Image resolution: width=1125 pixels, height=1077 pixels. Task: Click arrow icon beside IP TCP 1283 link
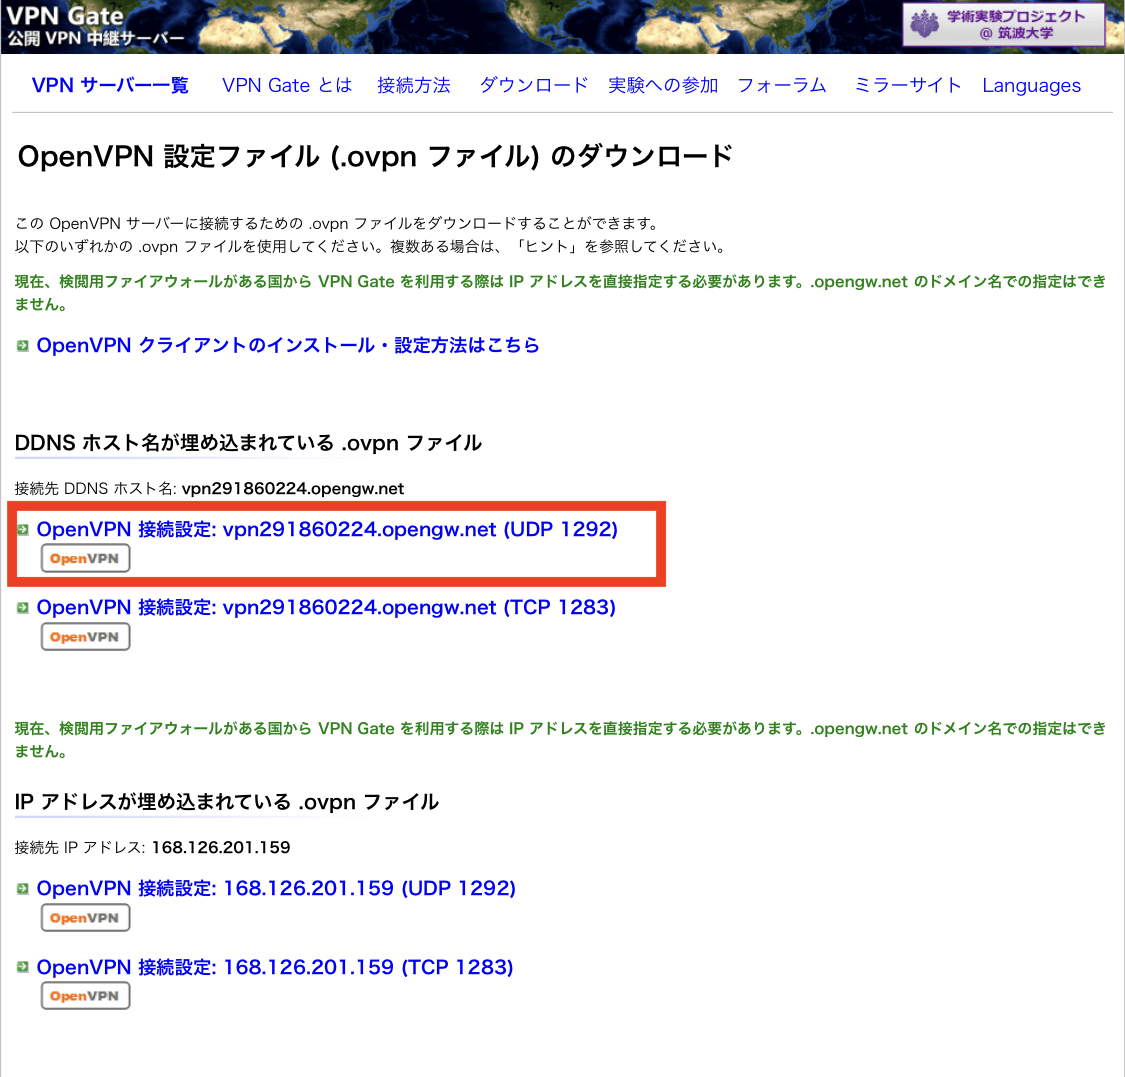(x=23, y=967)
